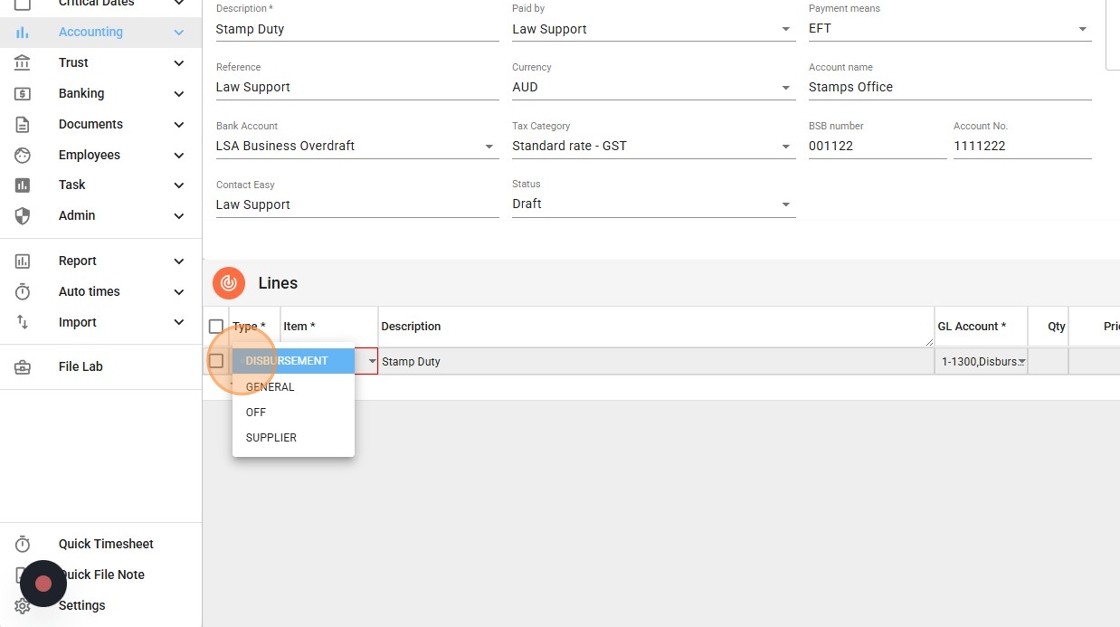Tick the Stamp Duty line row checkbox
The width and height of the screenshot is (1120, 627).
[x=216, y=361]
